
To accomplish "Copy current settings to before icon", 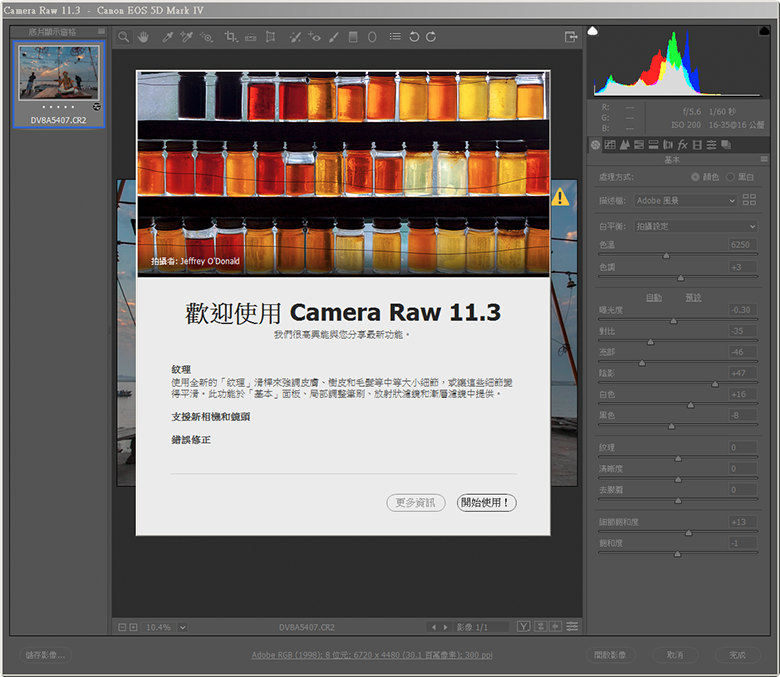I will (x=556, y=627).
